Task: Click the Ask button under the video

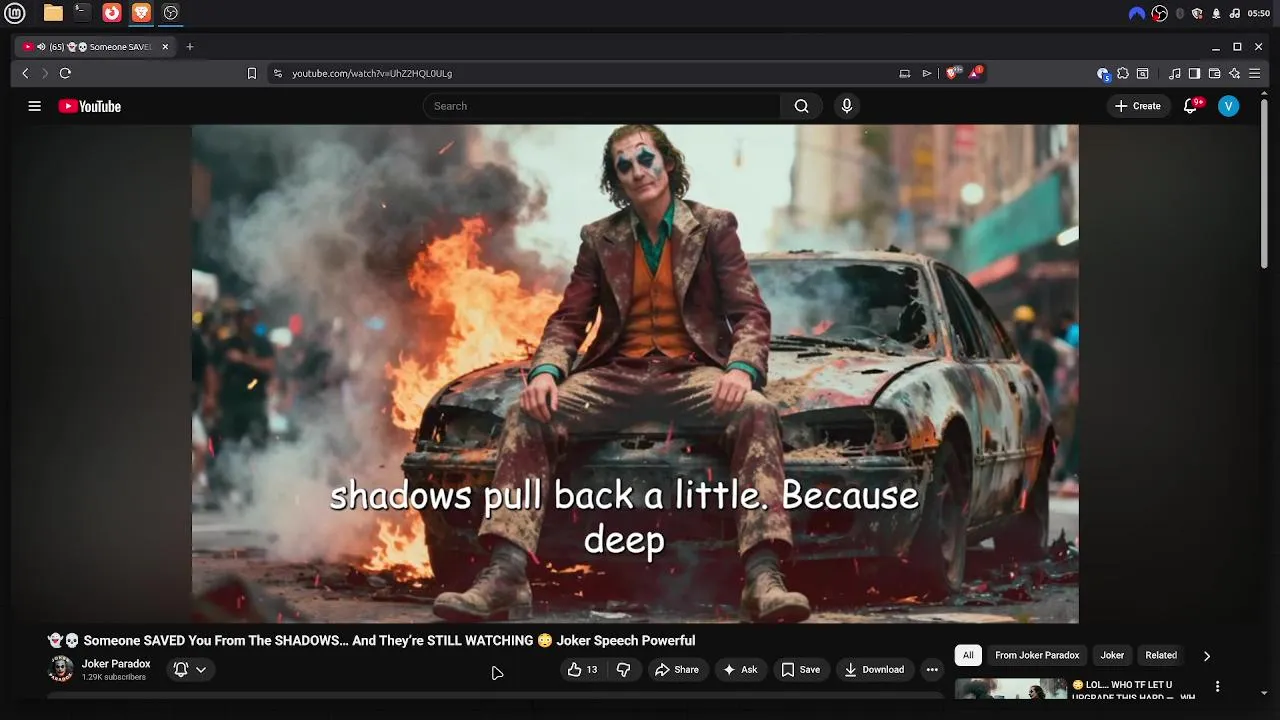Action: 740,670
